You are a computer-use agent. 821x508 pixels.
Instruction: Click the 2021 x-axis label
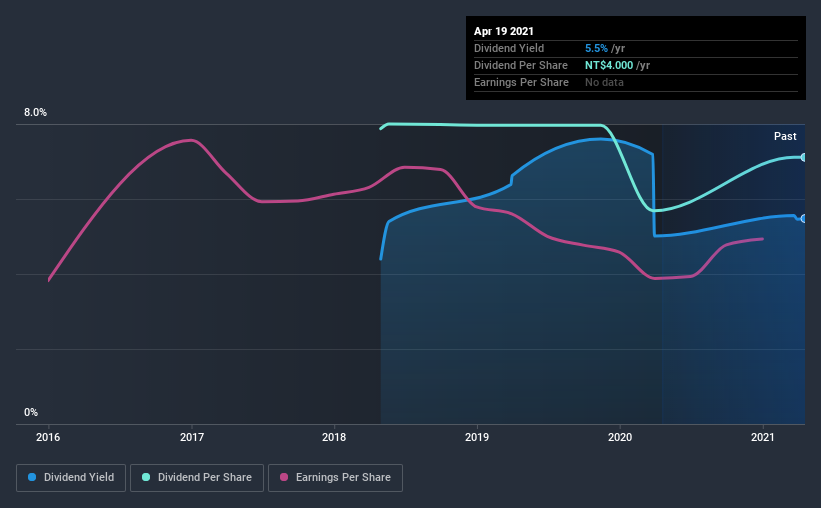click(762, 437)
